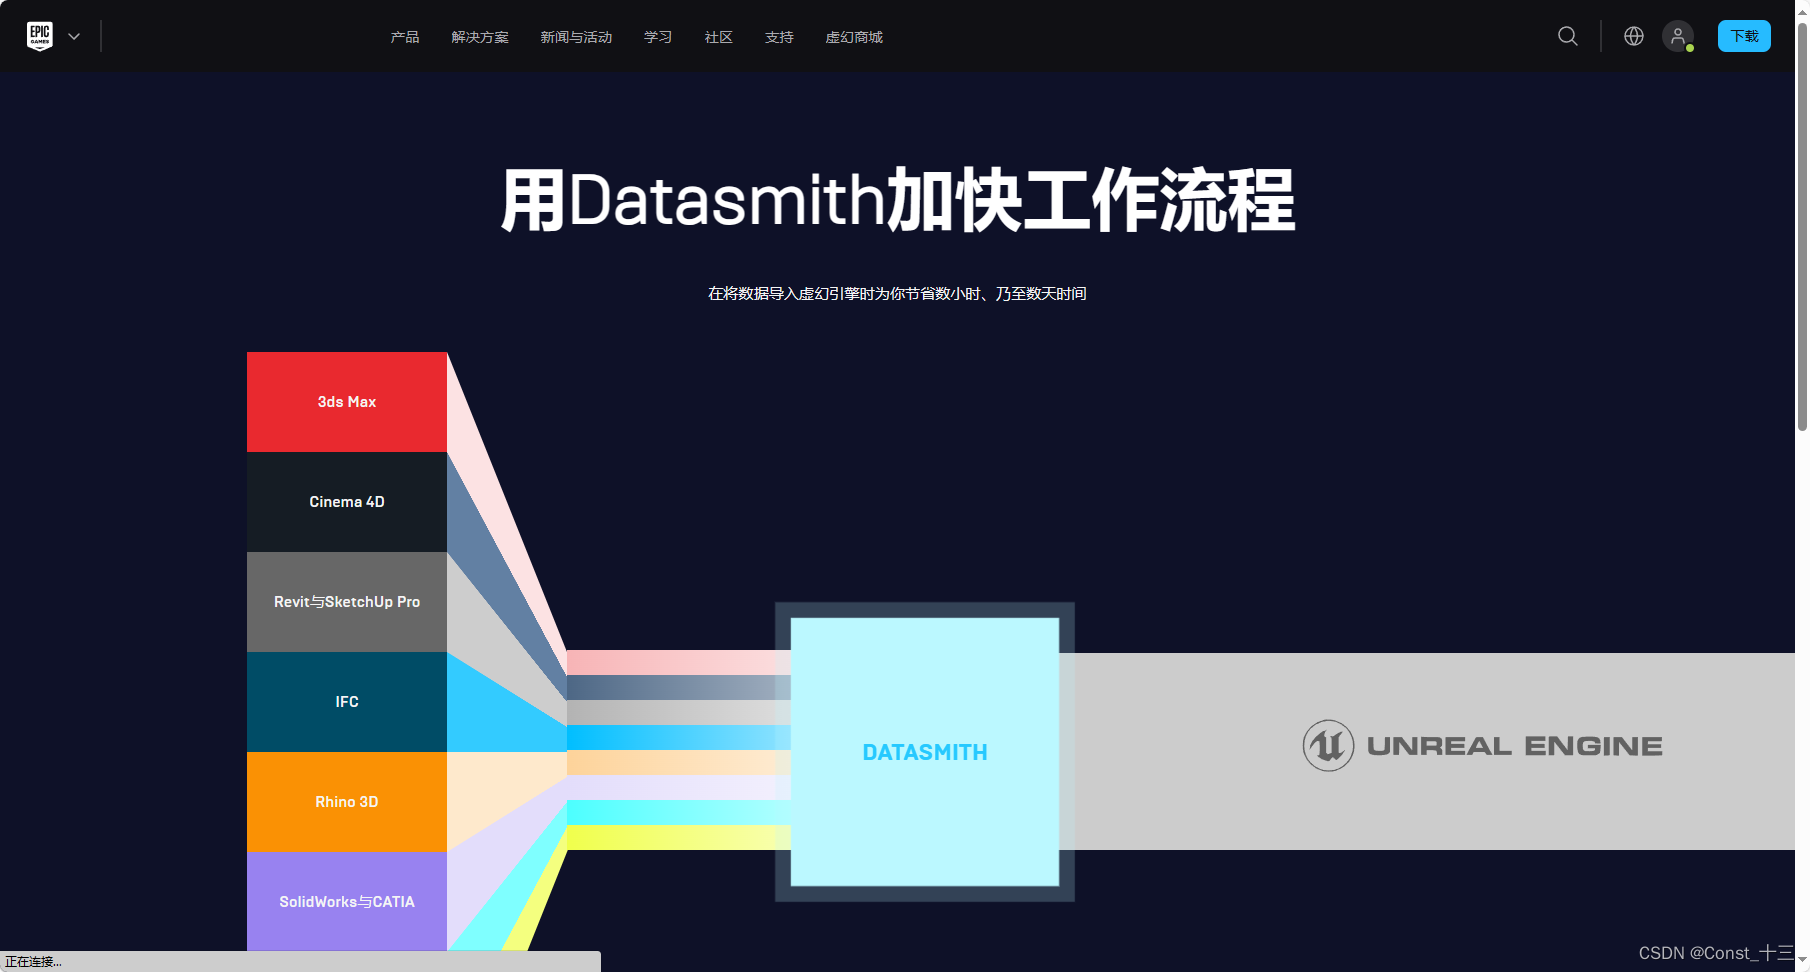Click the 3ds Max red block

(346, 401)
